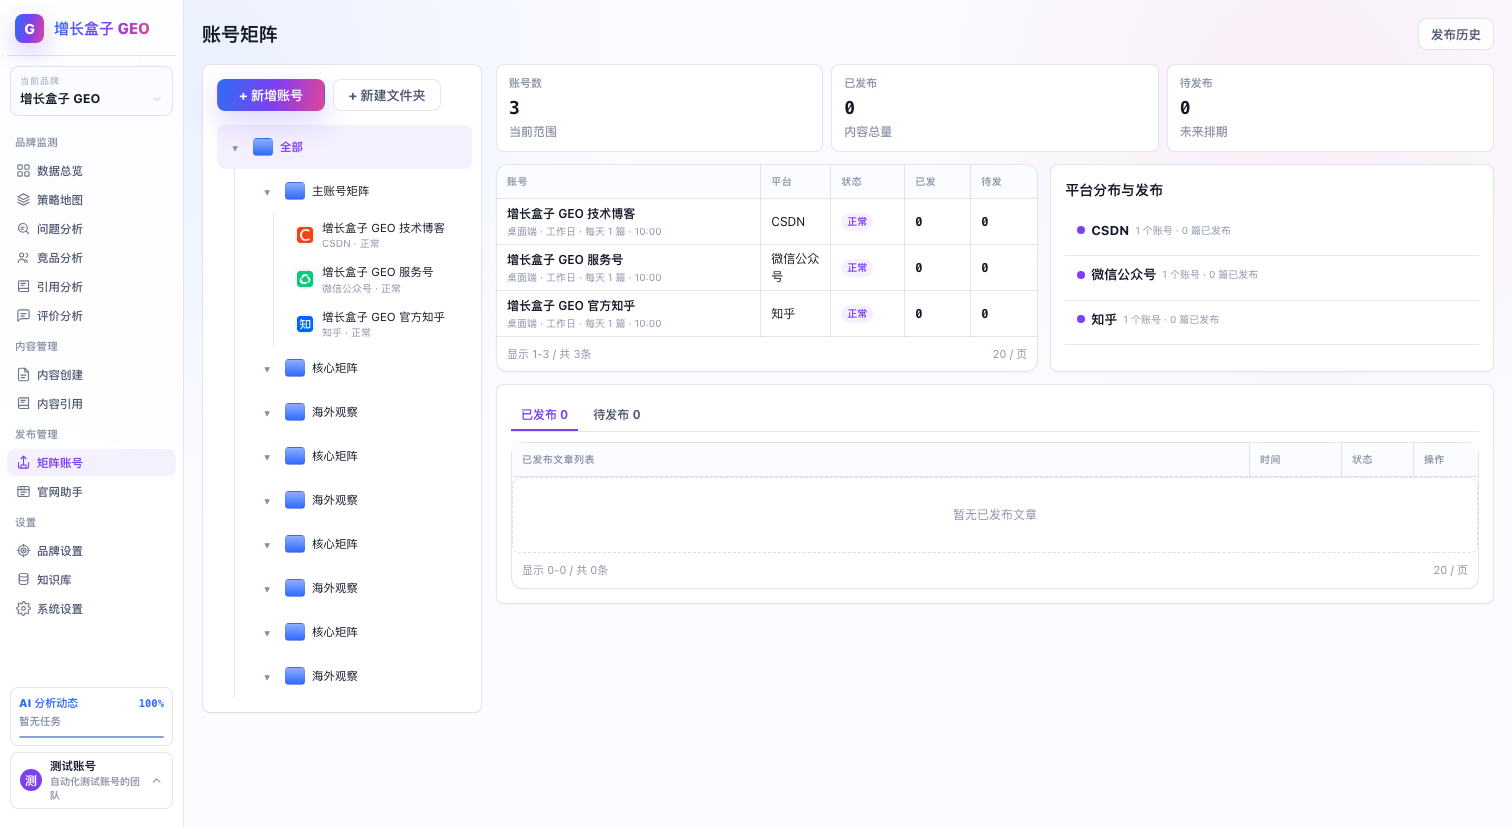The image size is (1512, 827).
Task: Click the 正常 badge in the 知乎 row
Action: coord(857,314)
